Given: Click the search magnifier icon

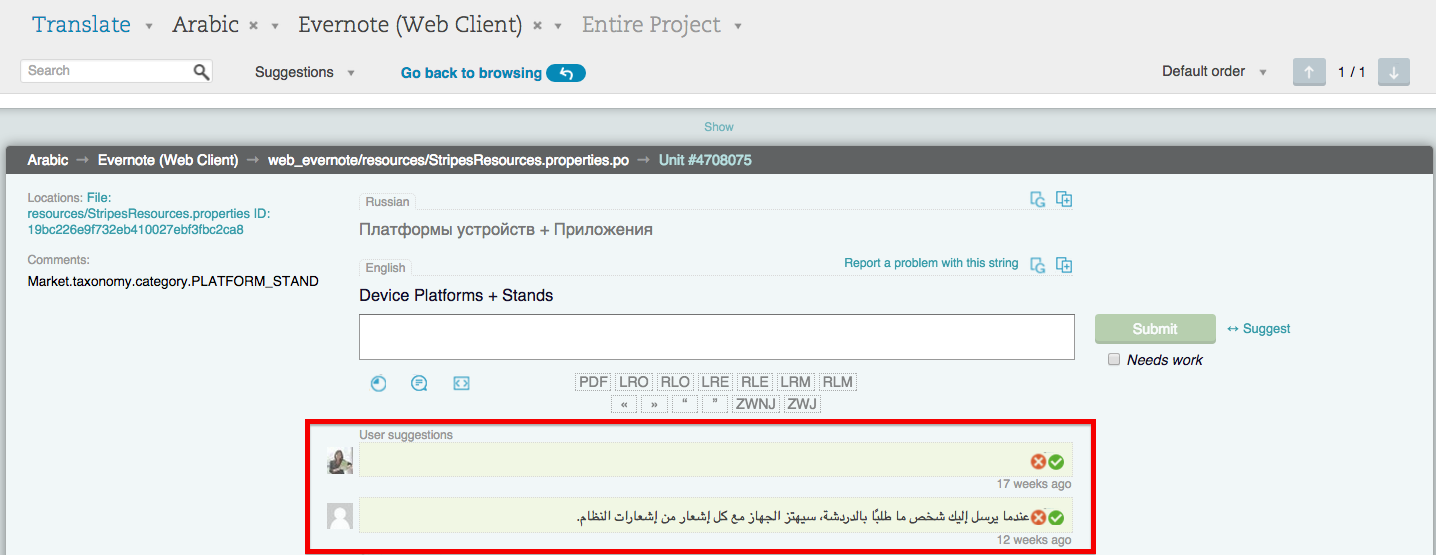Looking at the screenshot, I should coord(201,71).
